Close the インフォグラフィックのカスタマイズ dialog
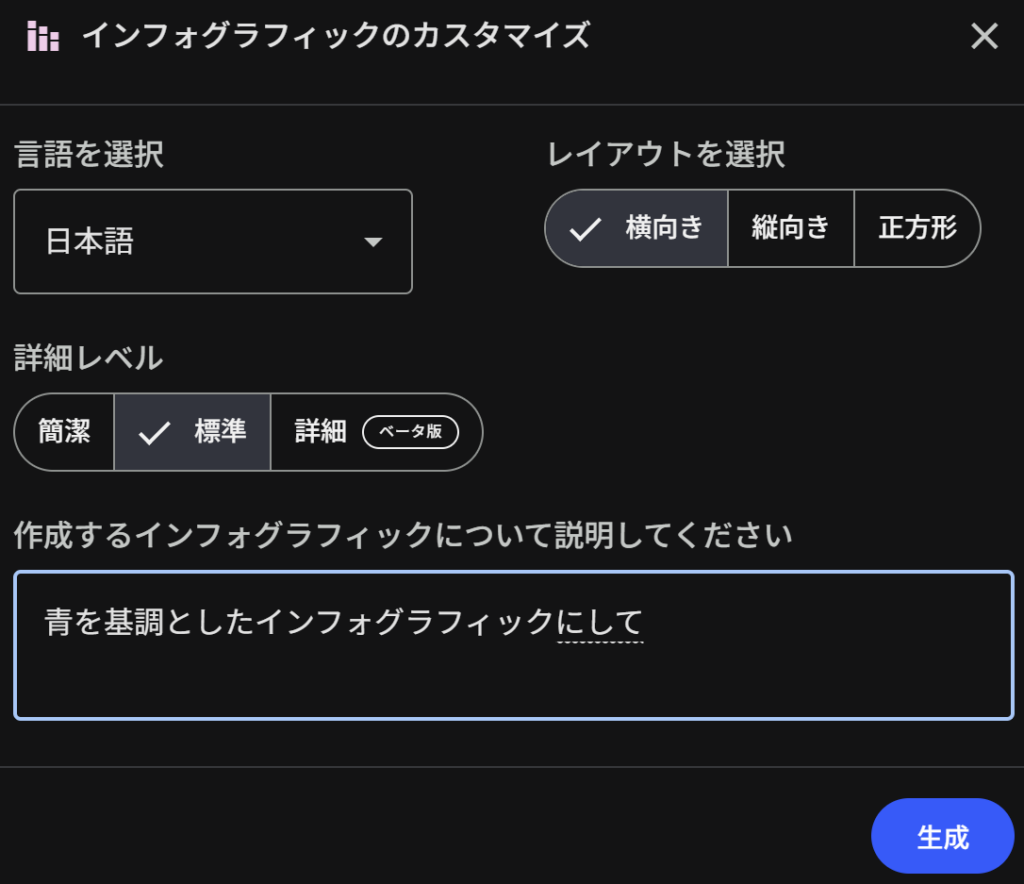 pyautogui.click(x=984, y=37)
